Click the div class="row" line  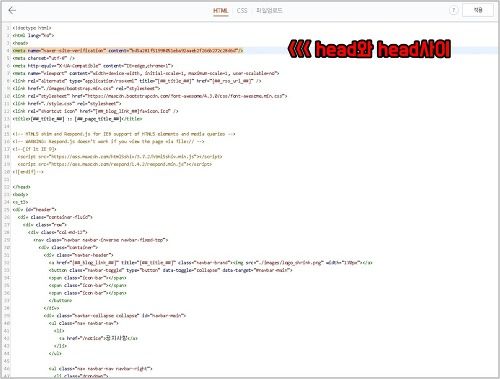tap(45, 225)
